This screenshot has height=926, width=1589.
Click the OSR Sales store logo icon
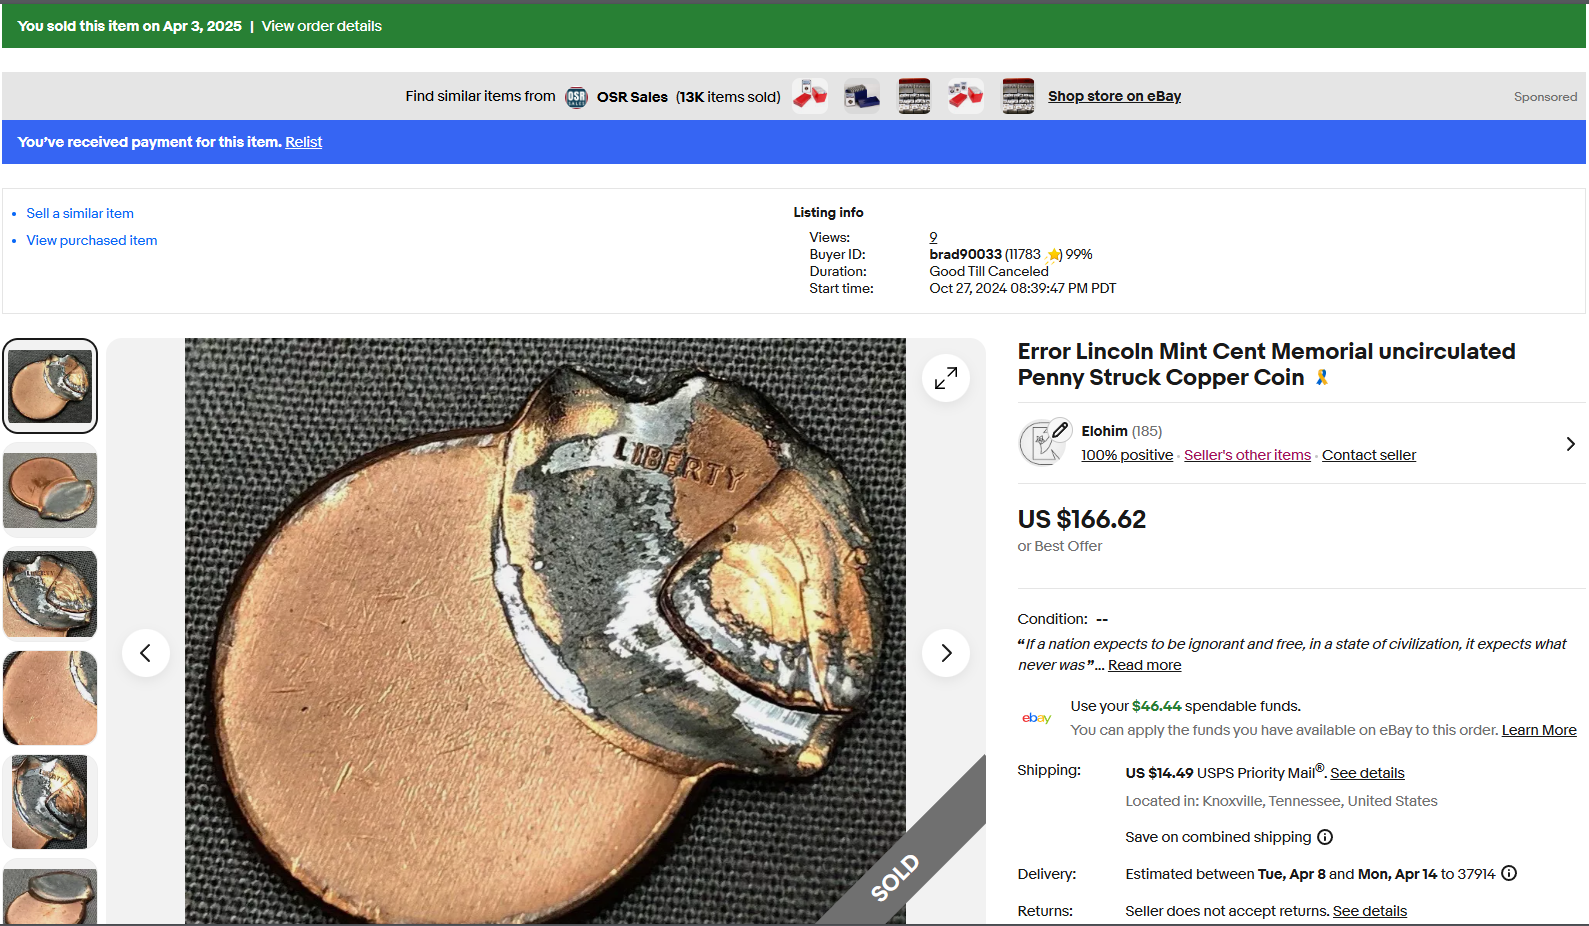click(x=576, y=97)
